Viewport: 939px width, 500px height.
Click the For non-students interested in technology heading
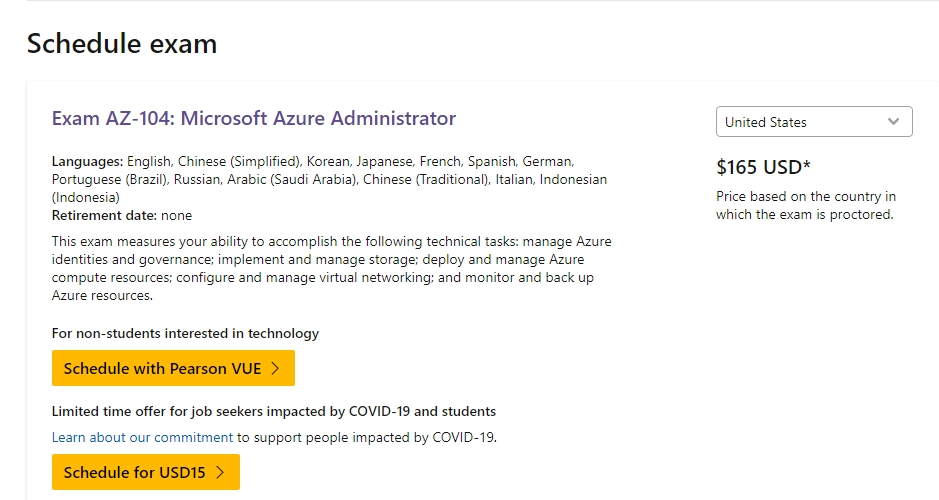pyautogui.click(x=185, y=333)
